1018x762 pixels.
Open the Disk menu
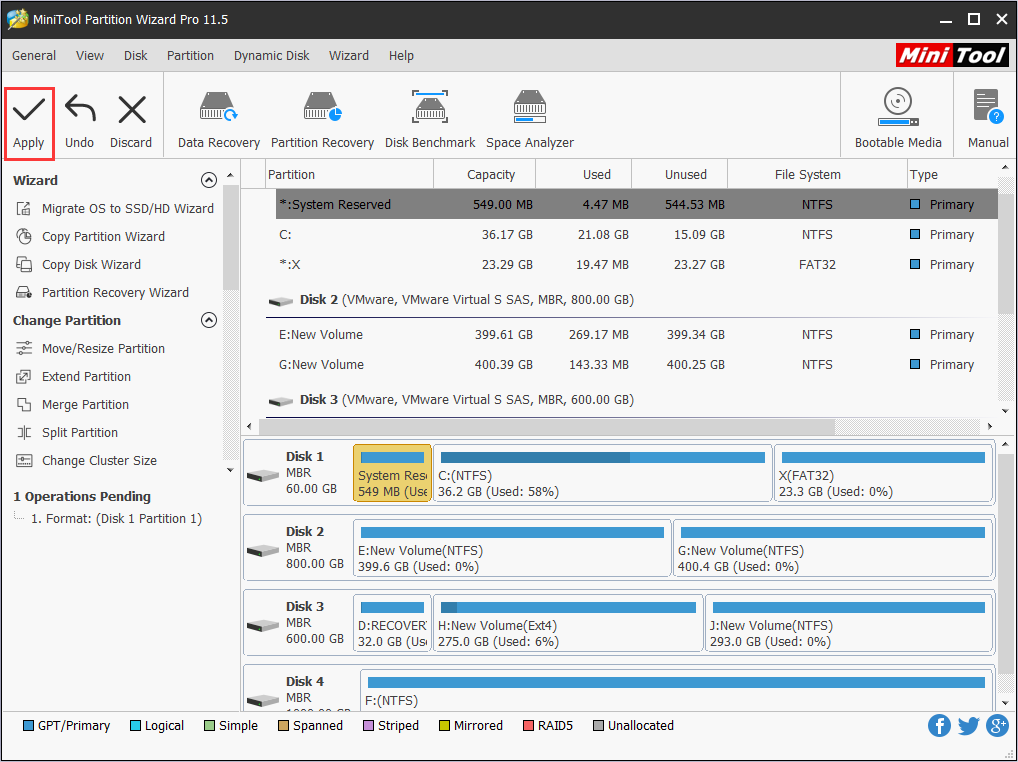pos(136,56)
